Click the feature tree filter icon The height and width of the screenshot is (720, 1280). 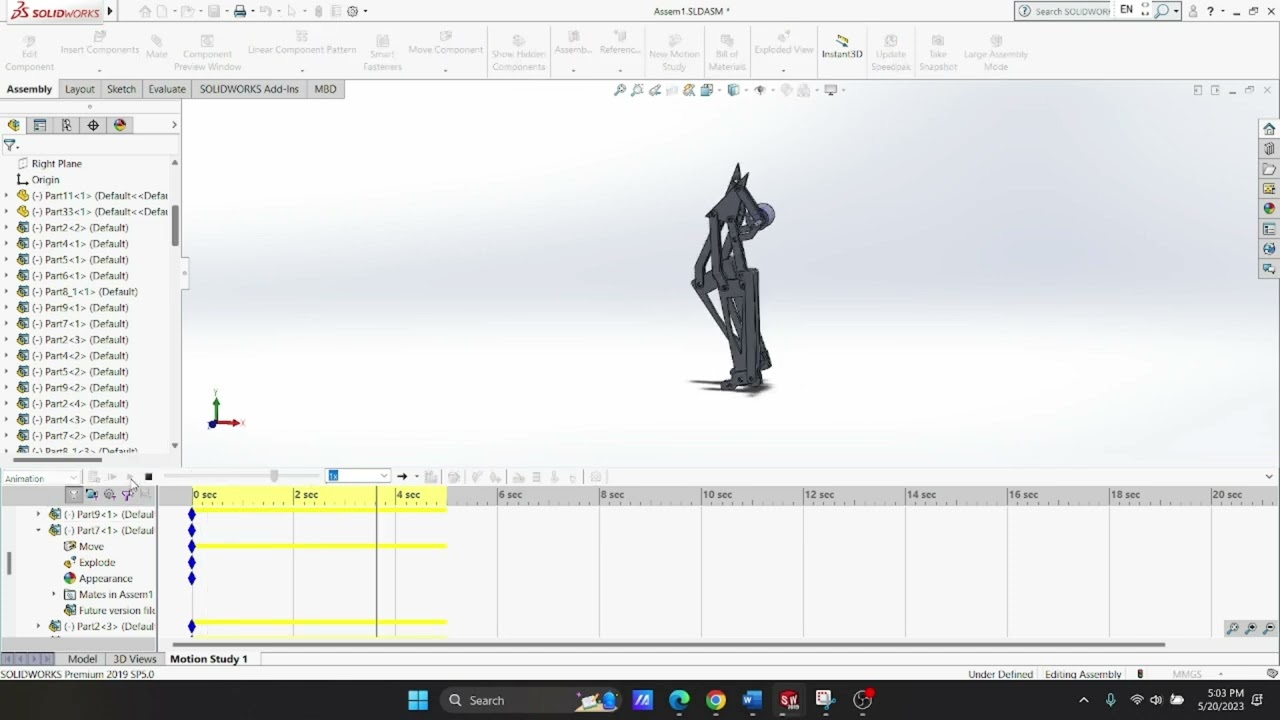pyautogui.click(x=10, y=146)
